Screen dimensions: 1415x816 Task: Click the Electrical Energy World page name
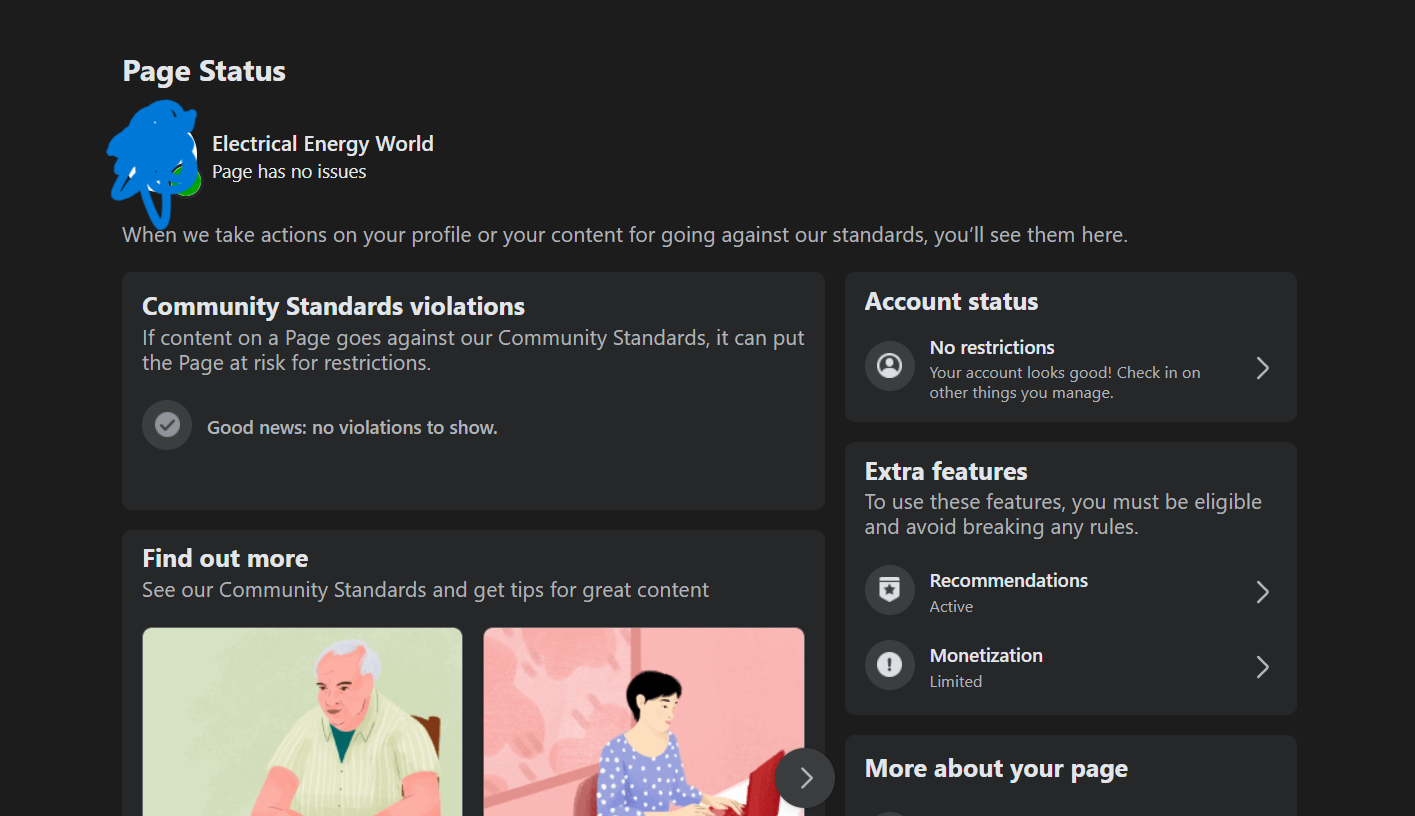322,144
